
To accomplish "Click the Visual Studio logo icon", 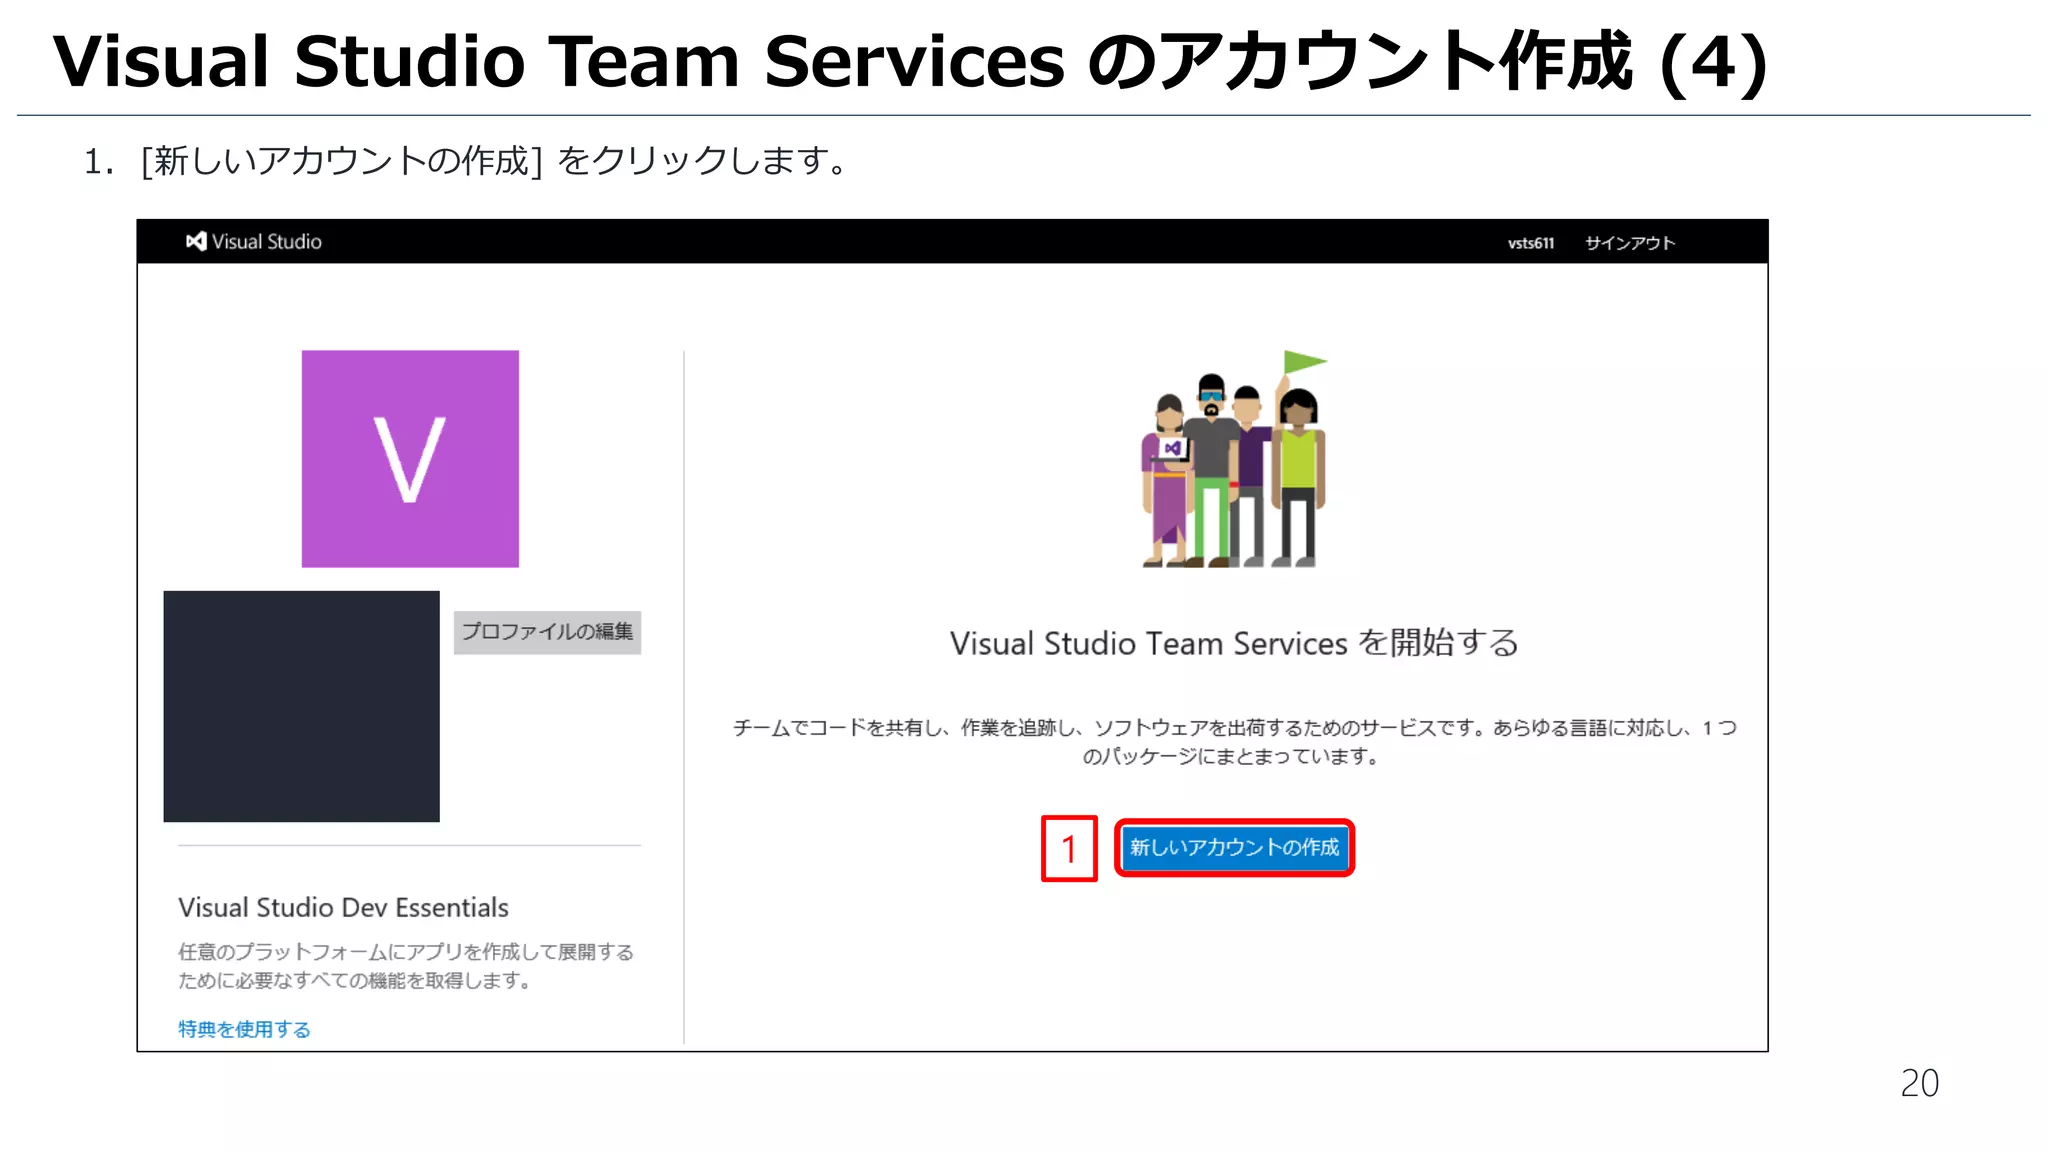I will [196, 241].
